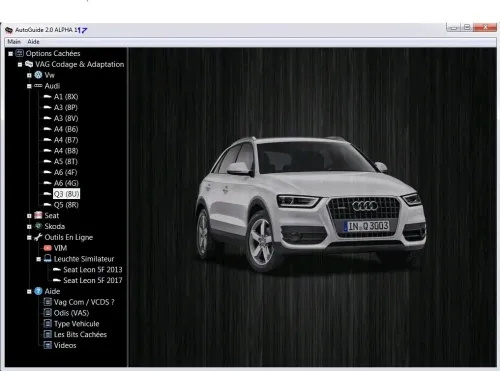500x371 pixels.
Task: Select the A4 (B7) model
Action: pos(66,140)
